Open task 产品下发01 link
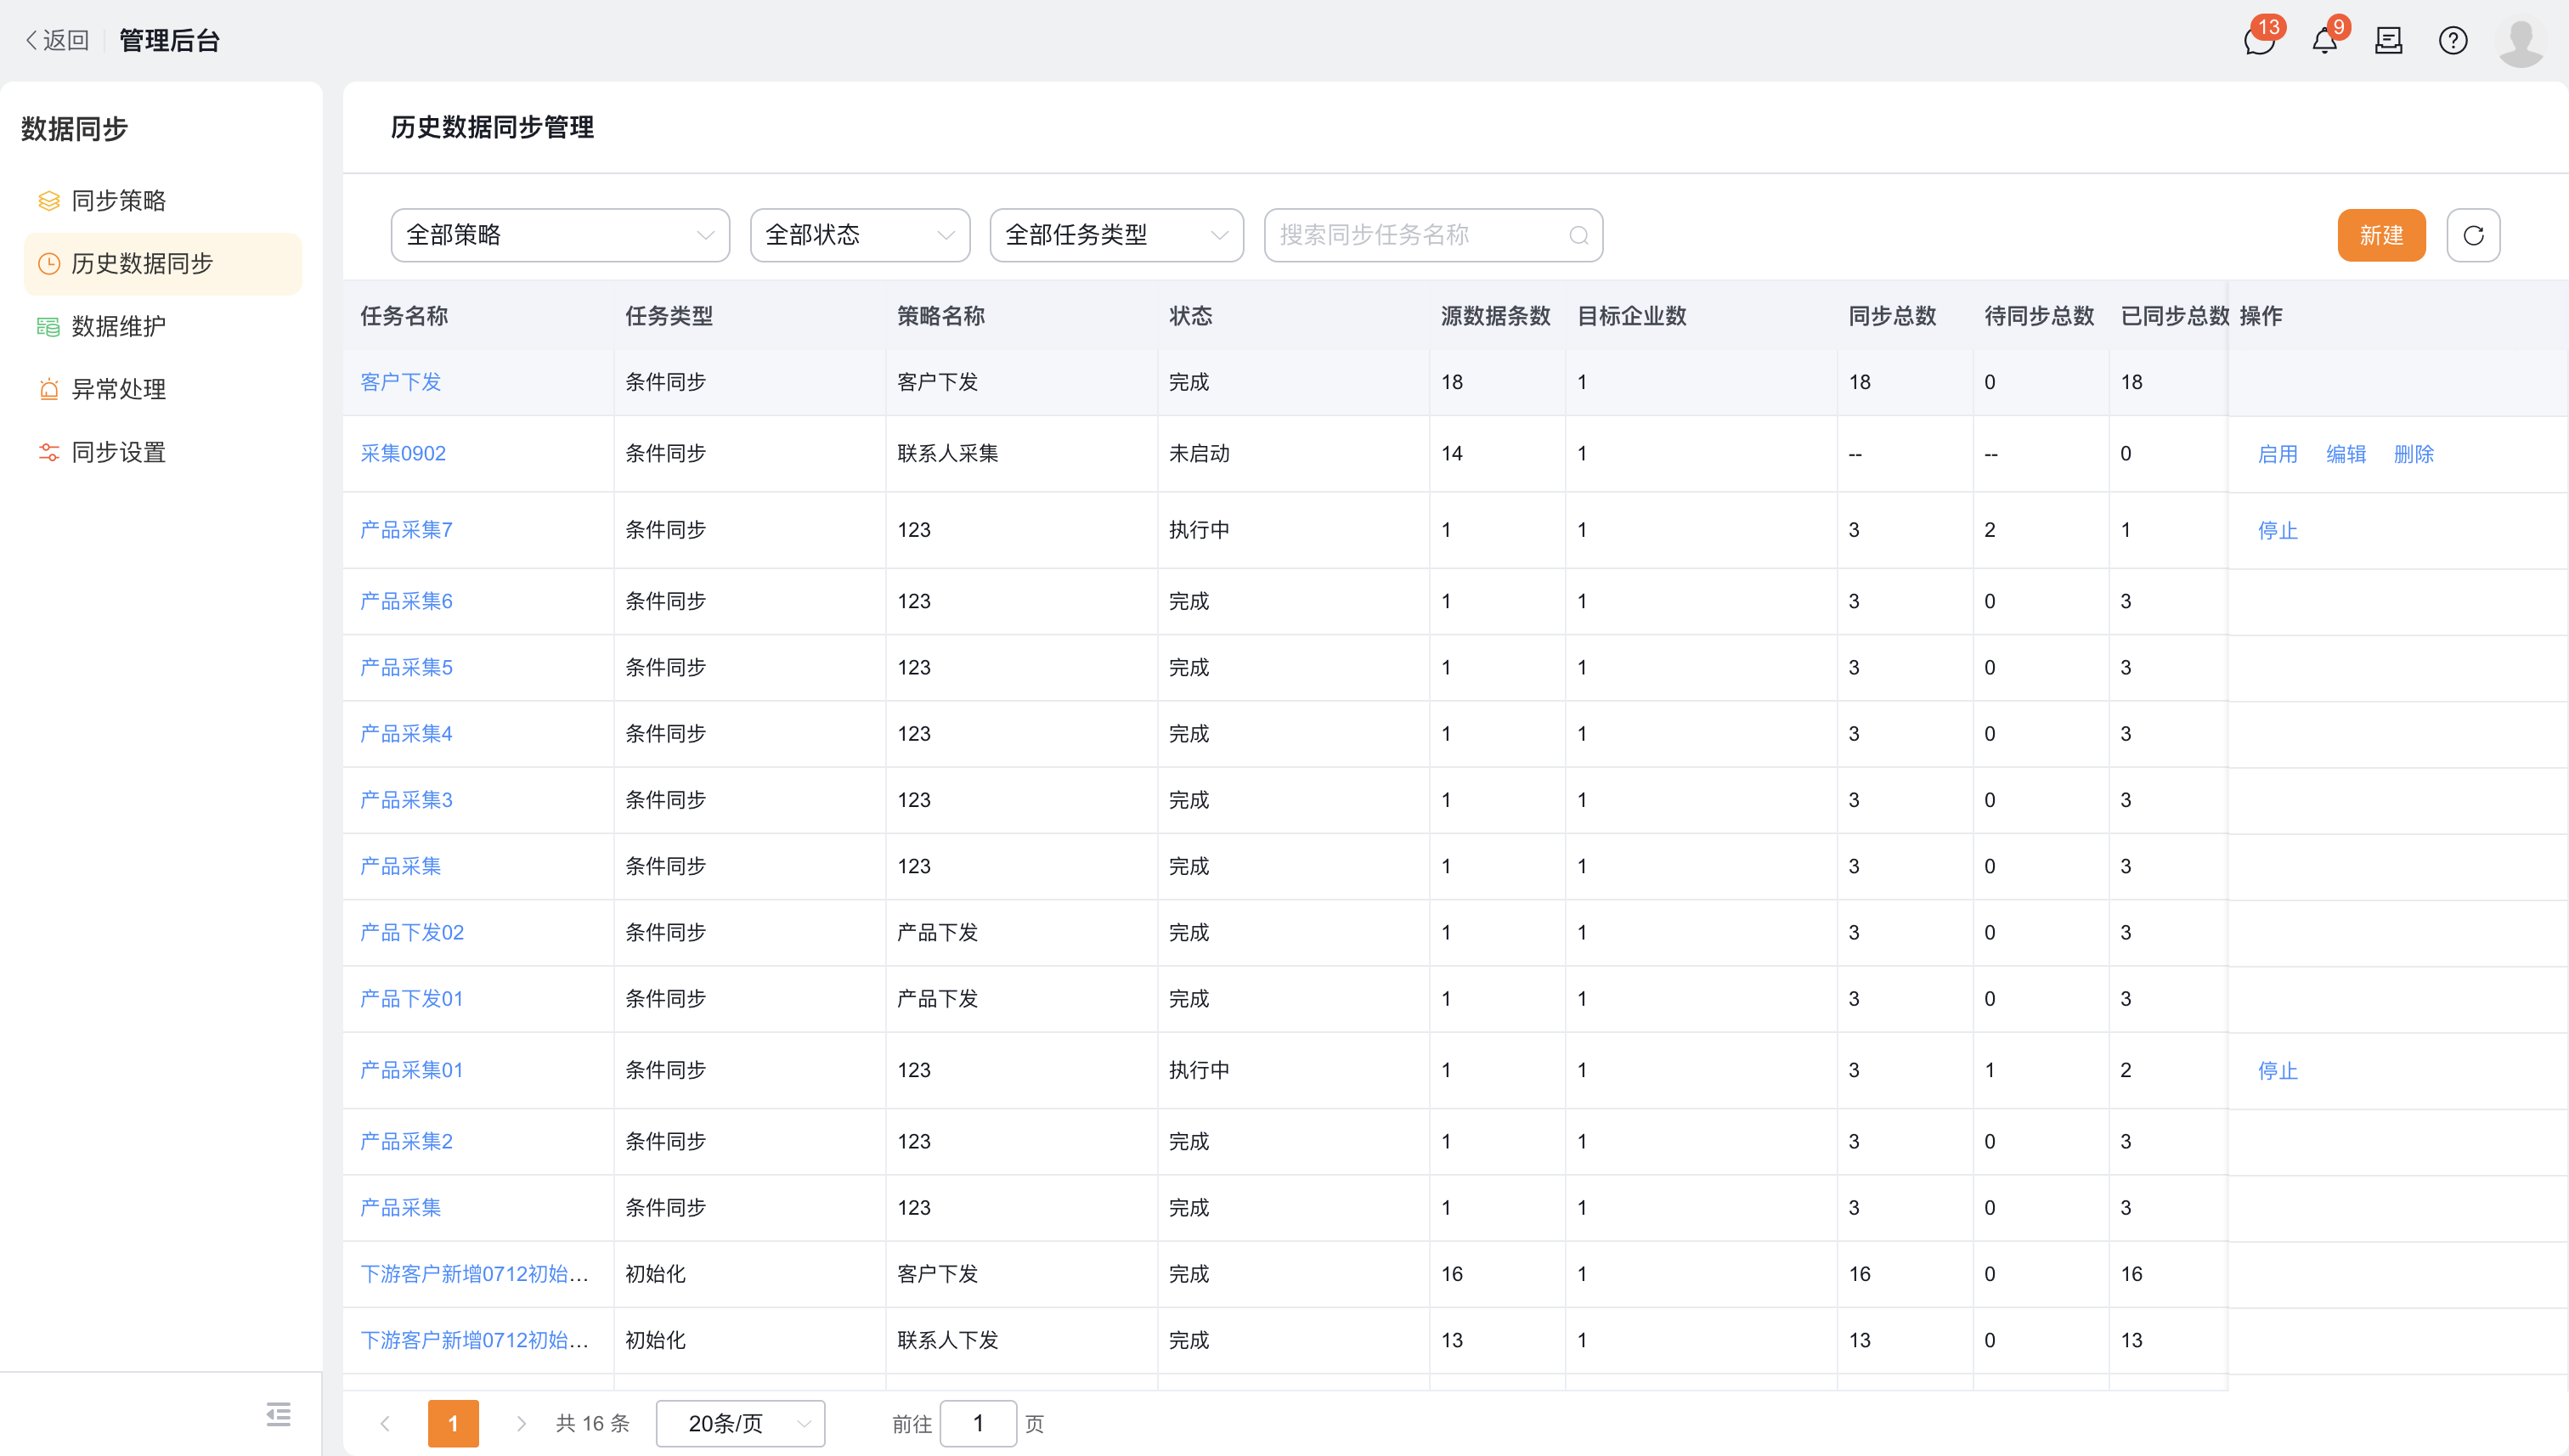The image size is (2569, 1456). tap(411, 999)
